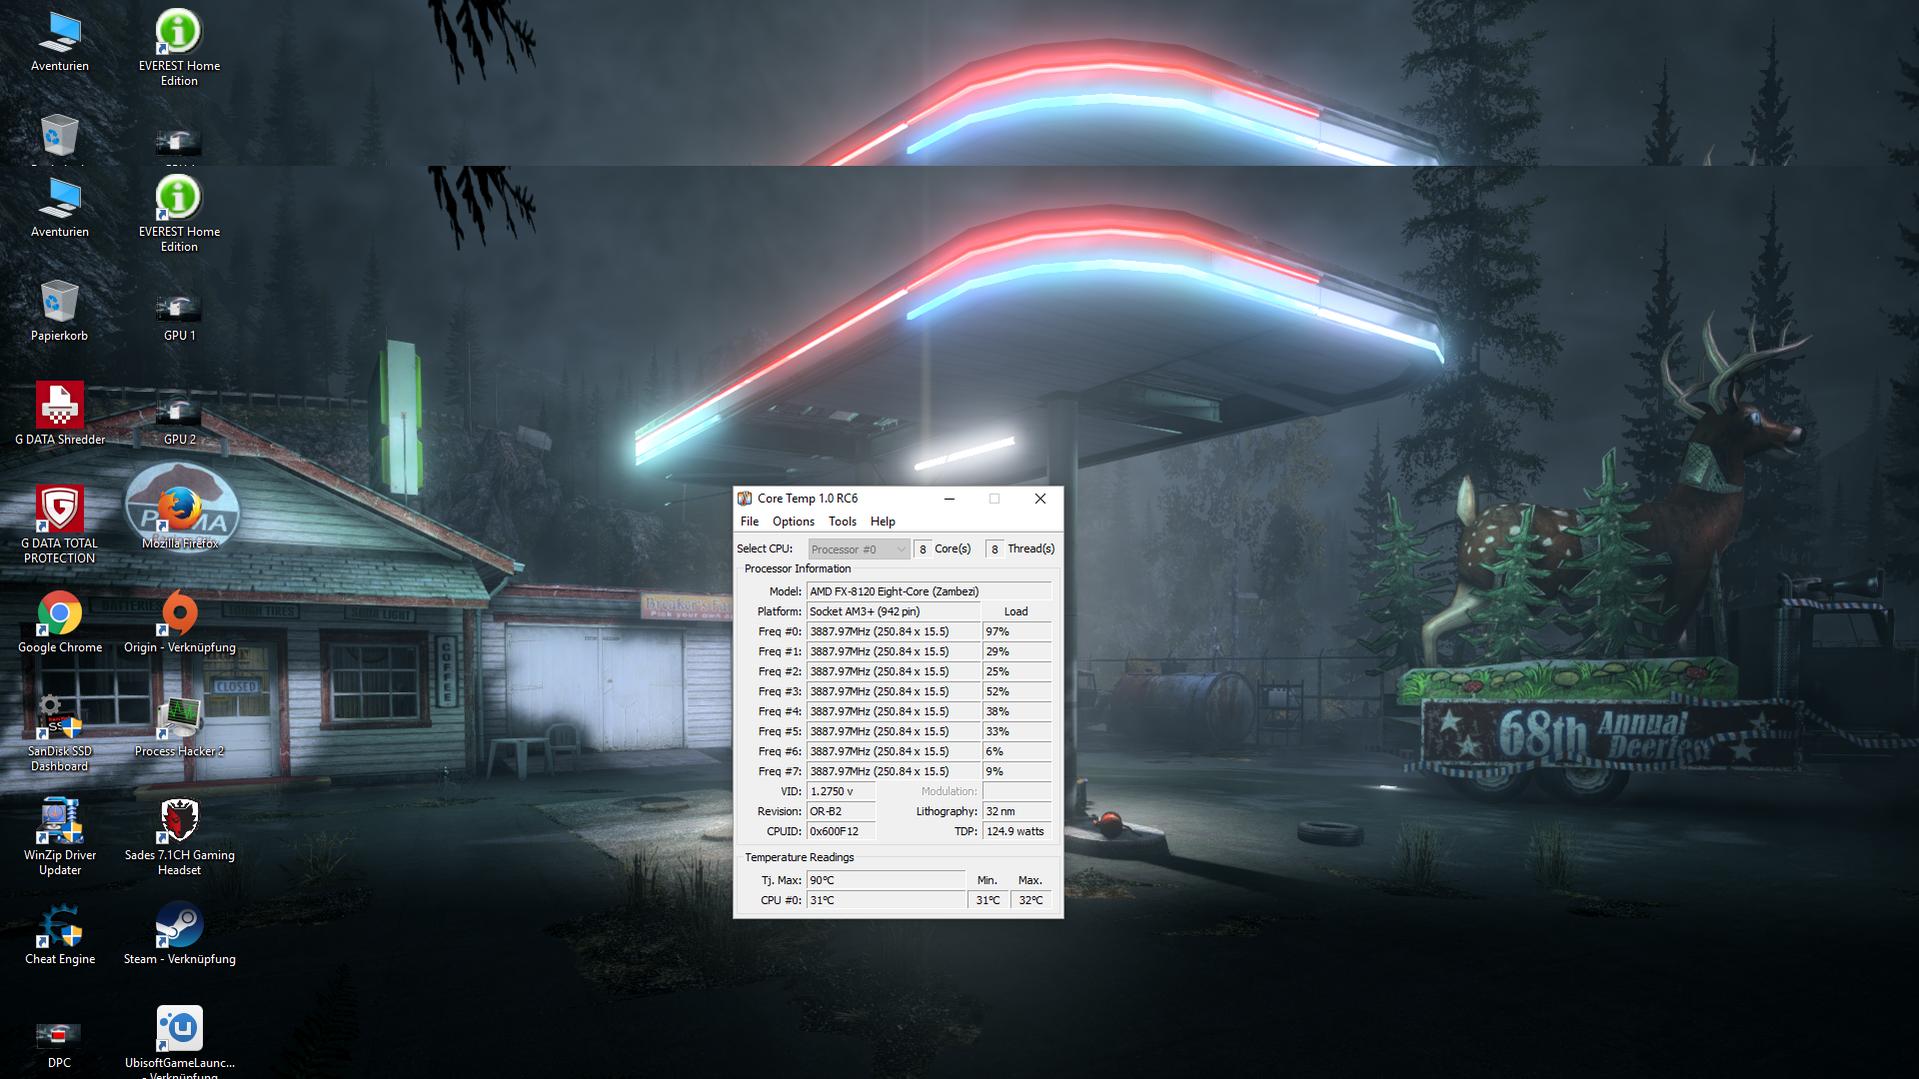Click the VID value 1.2750 v
The image size is (1919, 1079).
(841, 791)
